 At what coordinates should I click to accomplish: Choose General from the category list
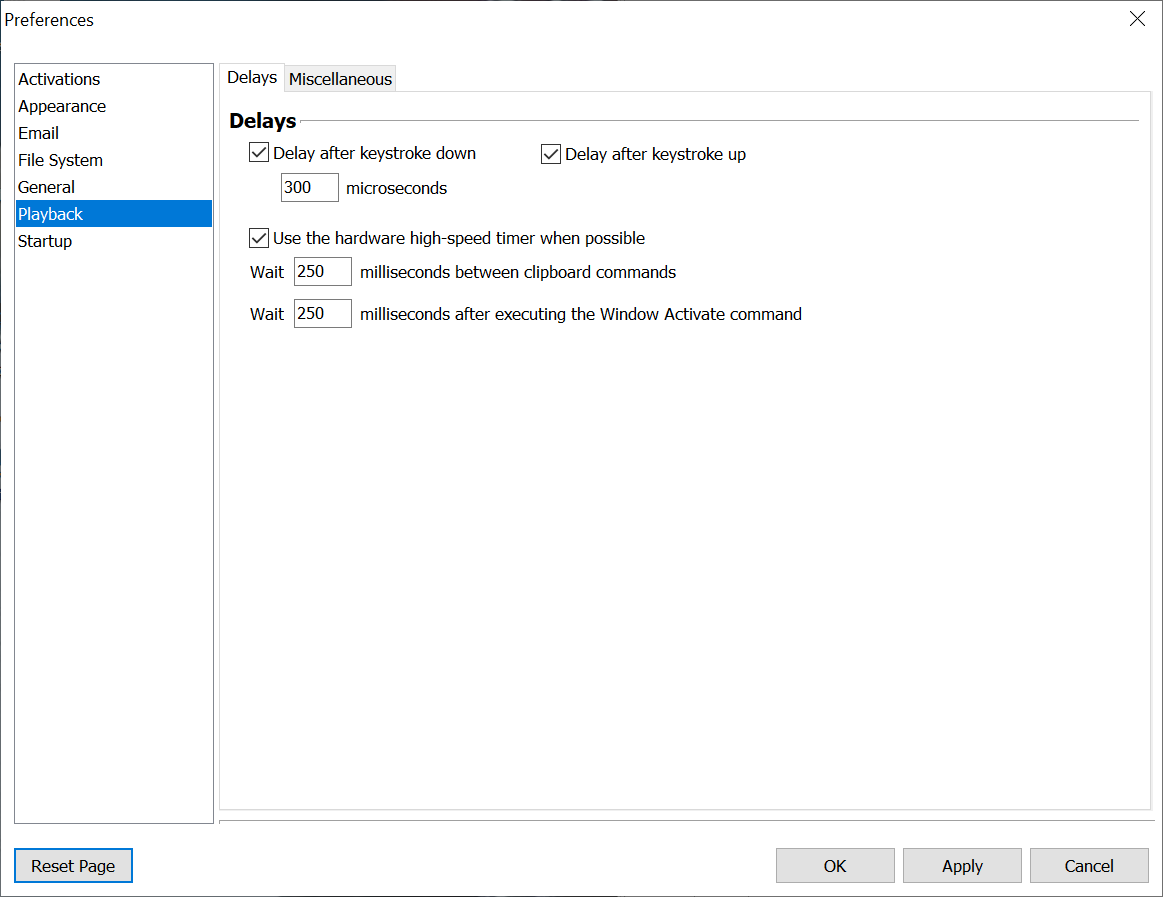pos(46,187)
